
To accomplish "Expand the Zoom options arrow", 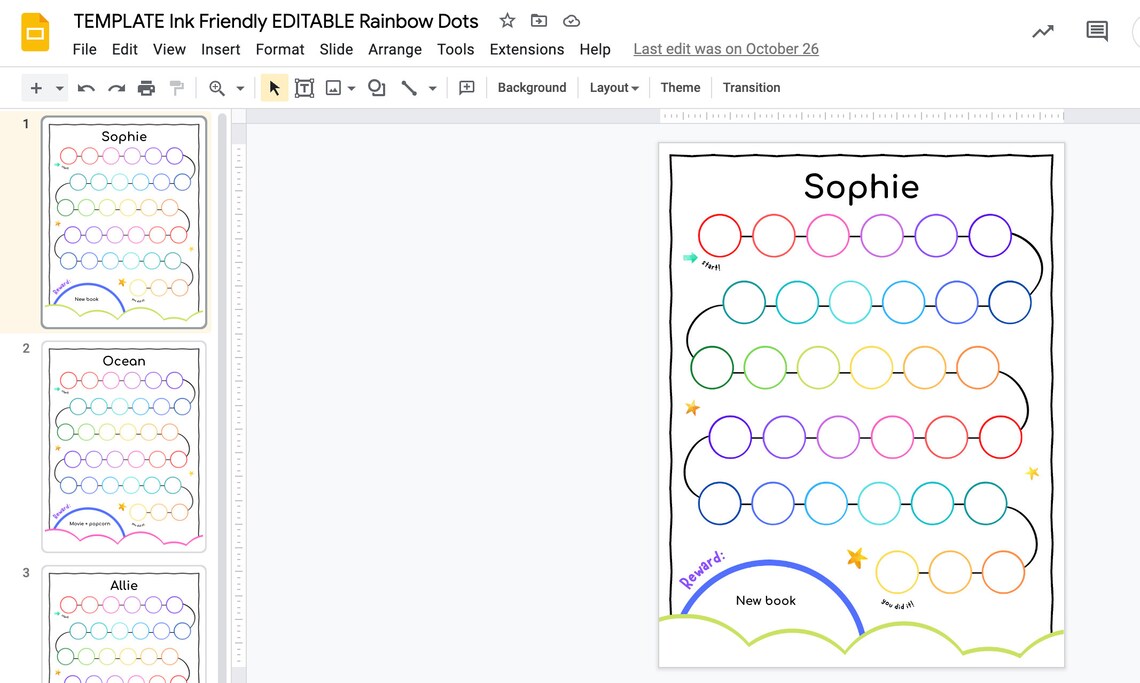I will (240, 88).
